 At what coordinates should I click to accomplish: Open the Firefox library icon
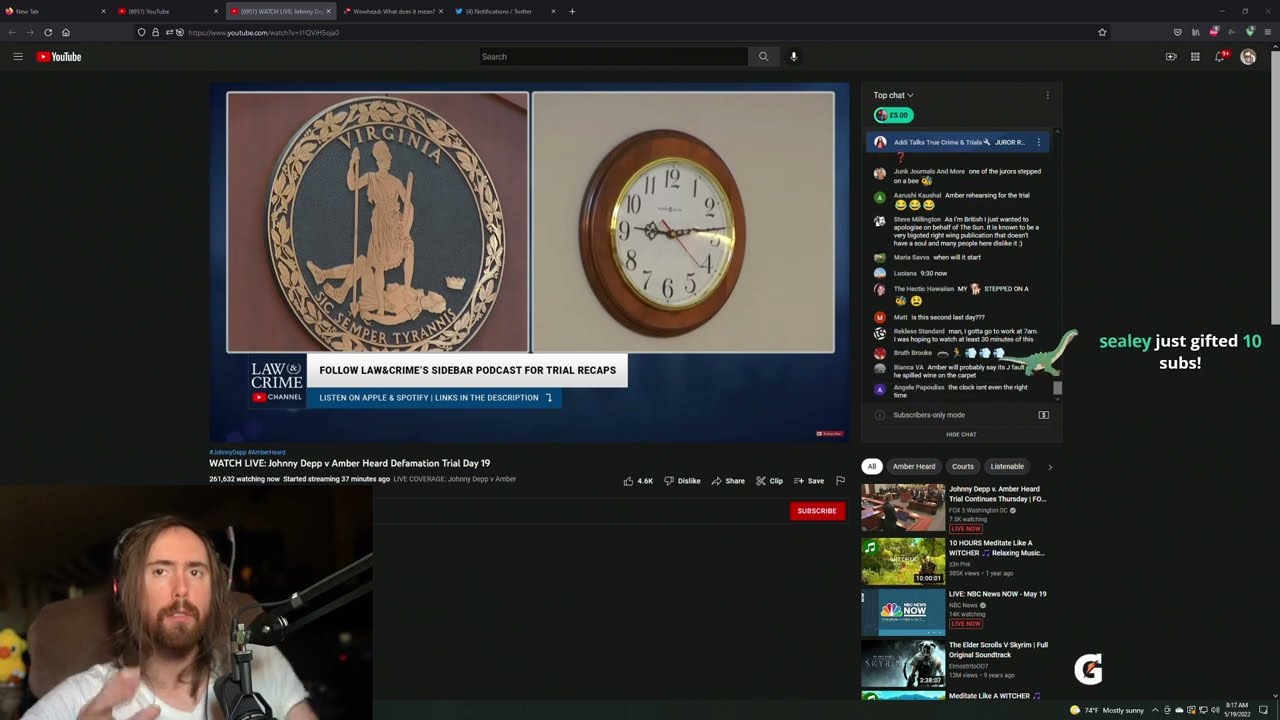tap(1195, 32)
